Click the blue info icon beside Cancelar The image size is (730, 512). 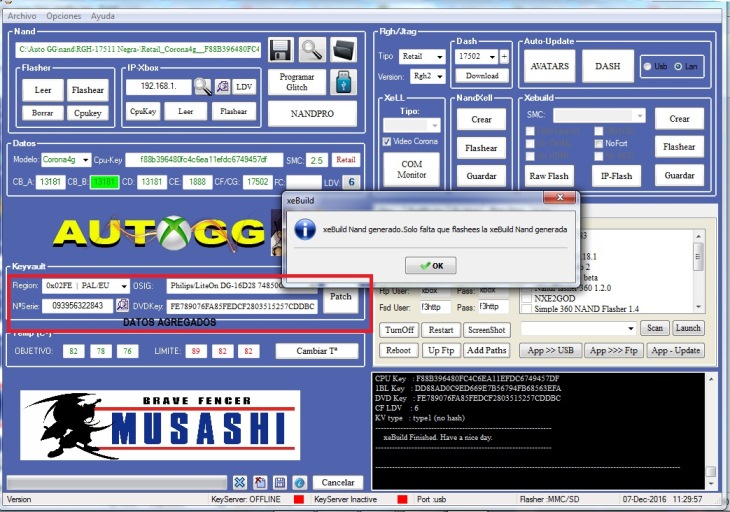300,483
